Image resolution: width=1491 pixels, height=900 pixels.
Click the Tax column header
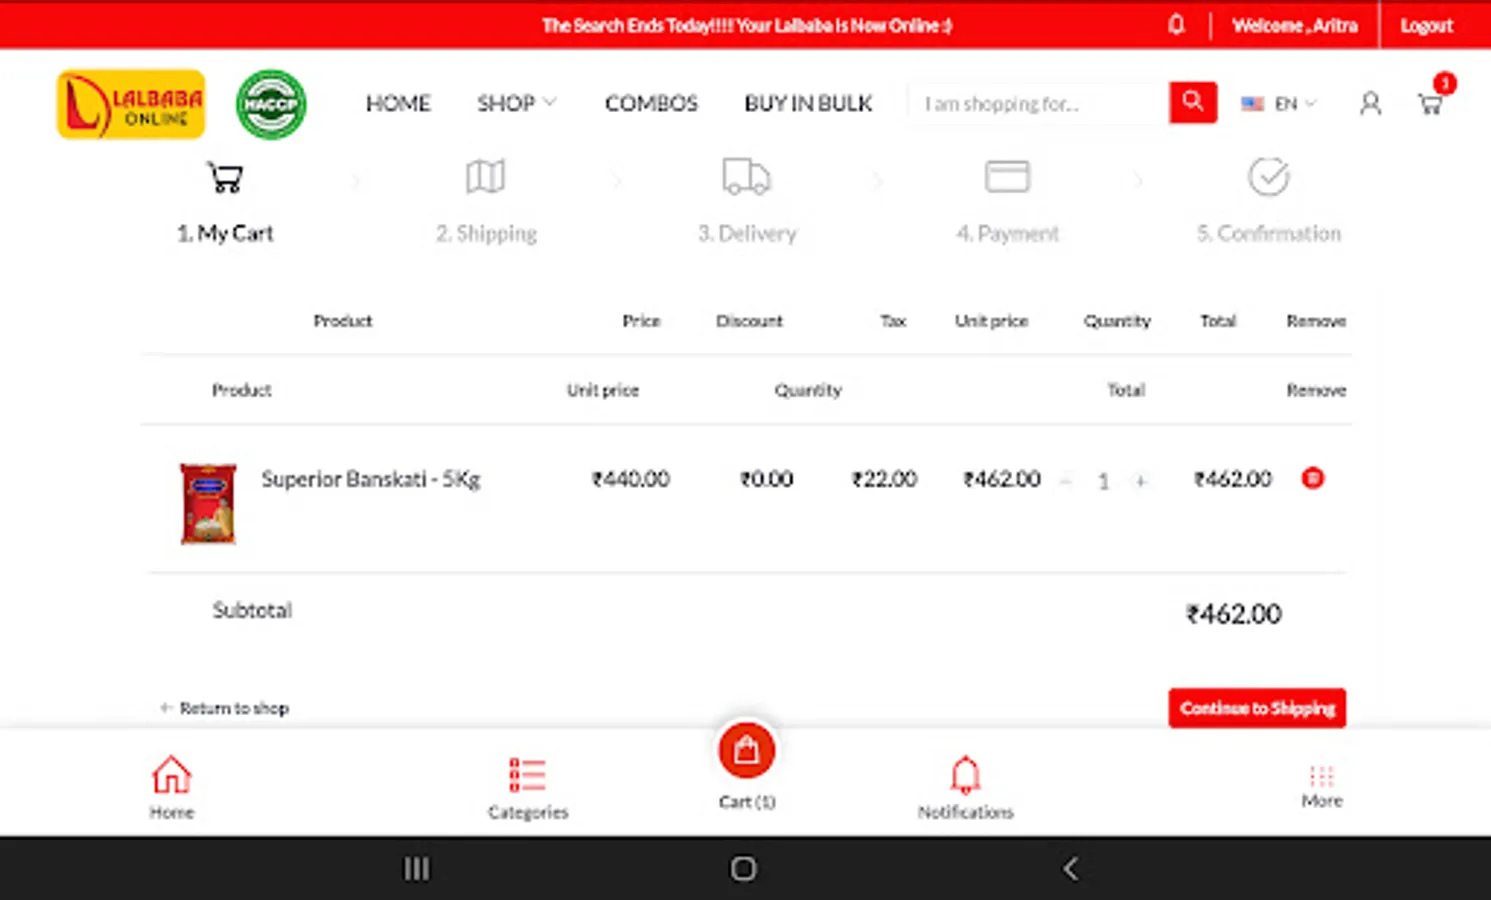pos(893,321)
